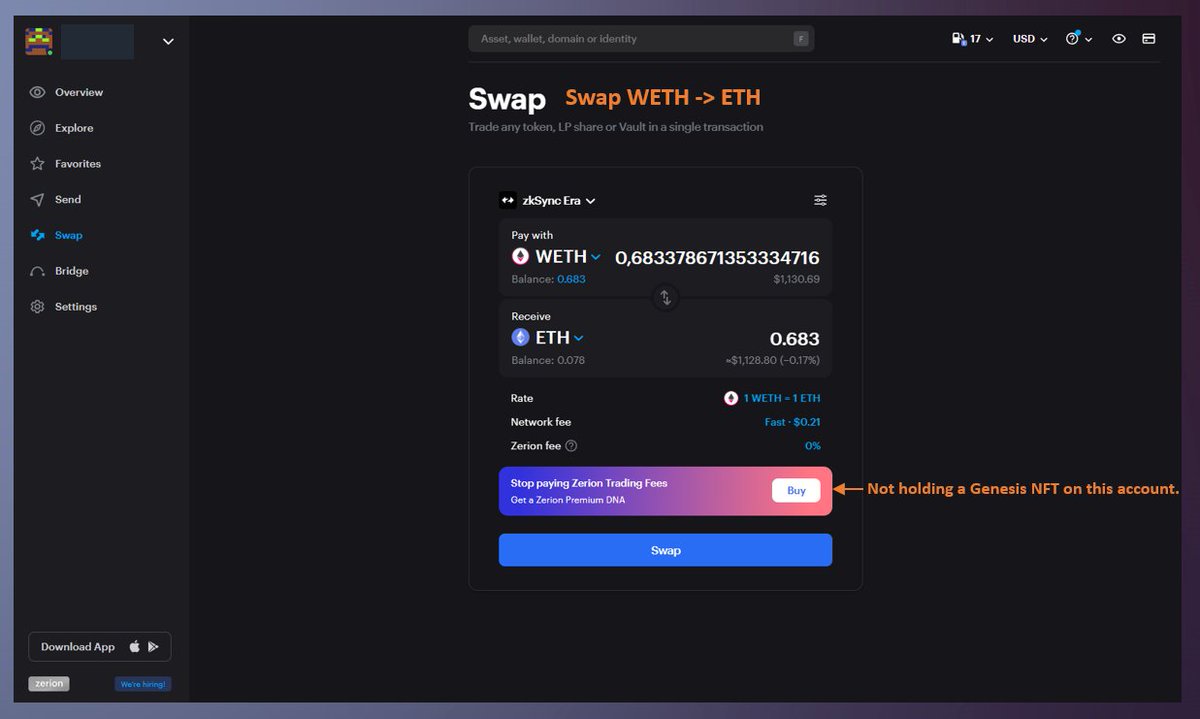Open the gas price dropdown showing 17
Screen dimensions: 1200x719
[973, 39]
